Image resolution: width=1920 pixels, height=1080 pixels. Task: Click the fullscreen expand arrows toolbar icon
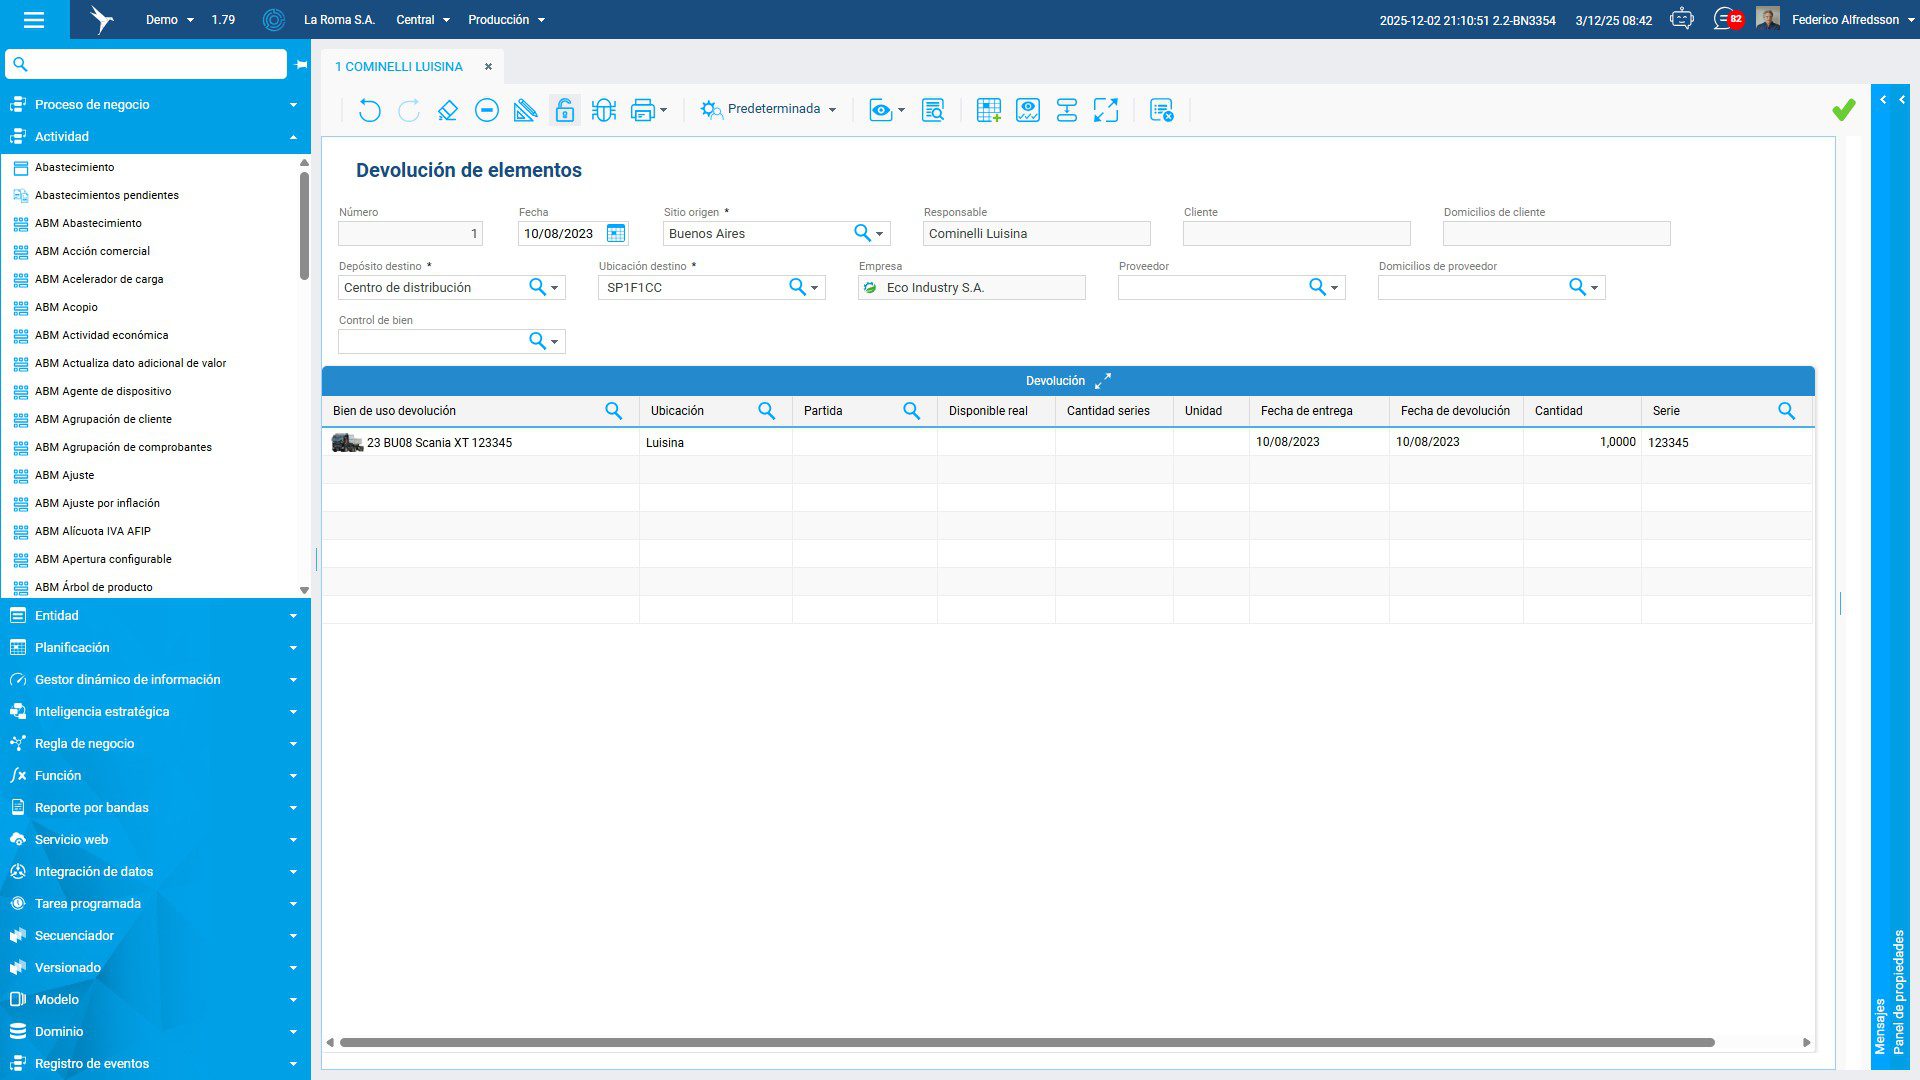(x=1105, y=110)
